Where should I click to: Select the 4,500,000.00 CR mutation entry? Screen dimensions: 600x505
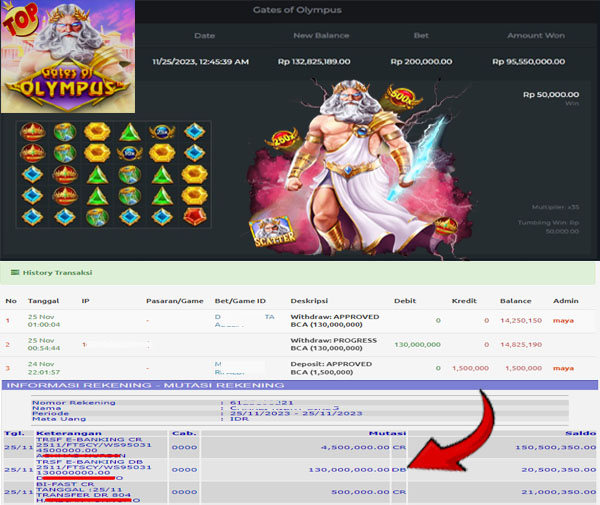point(363,447)
